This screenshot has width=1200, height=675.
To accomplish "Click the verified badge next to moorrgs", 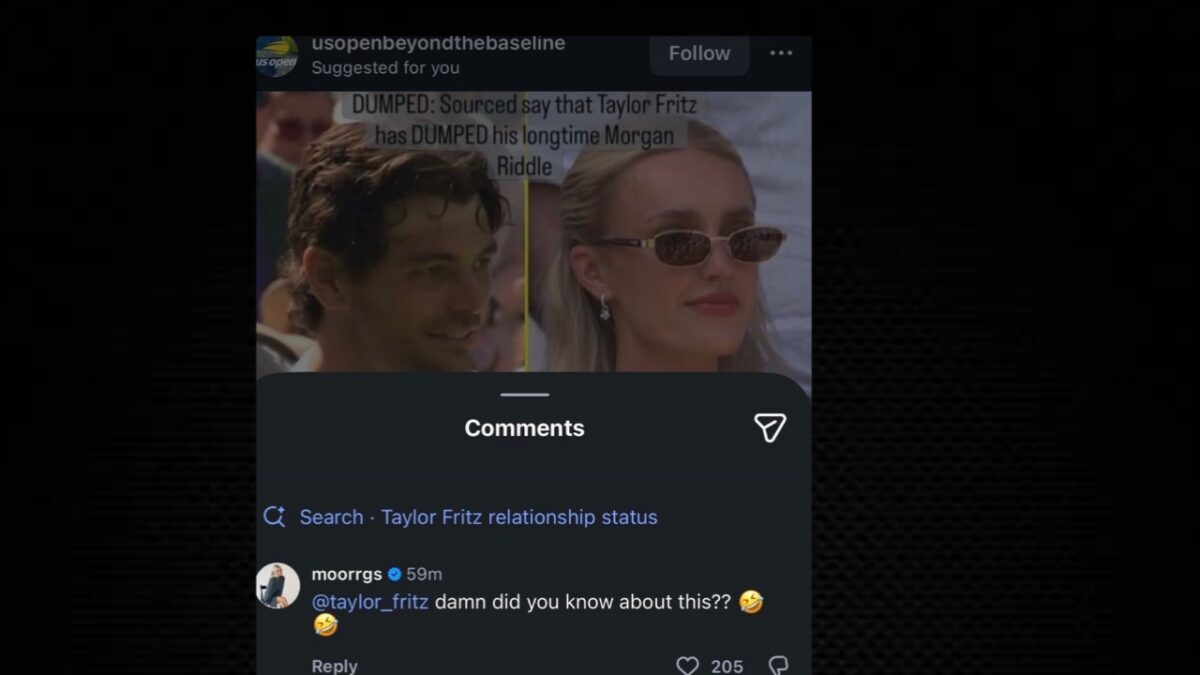I will click(x=395, y=573).
